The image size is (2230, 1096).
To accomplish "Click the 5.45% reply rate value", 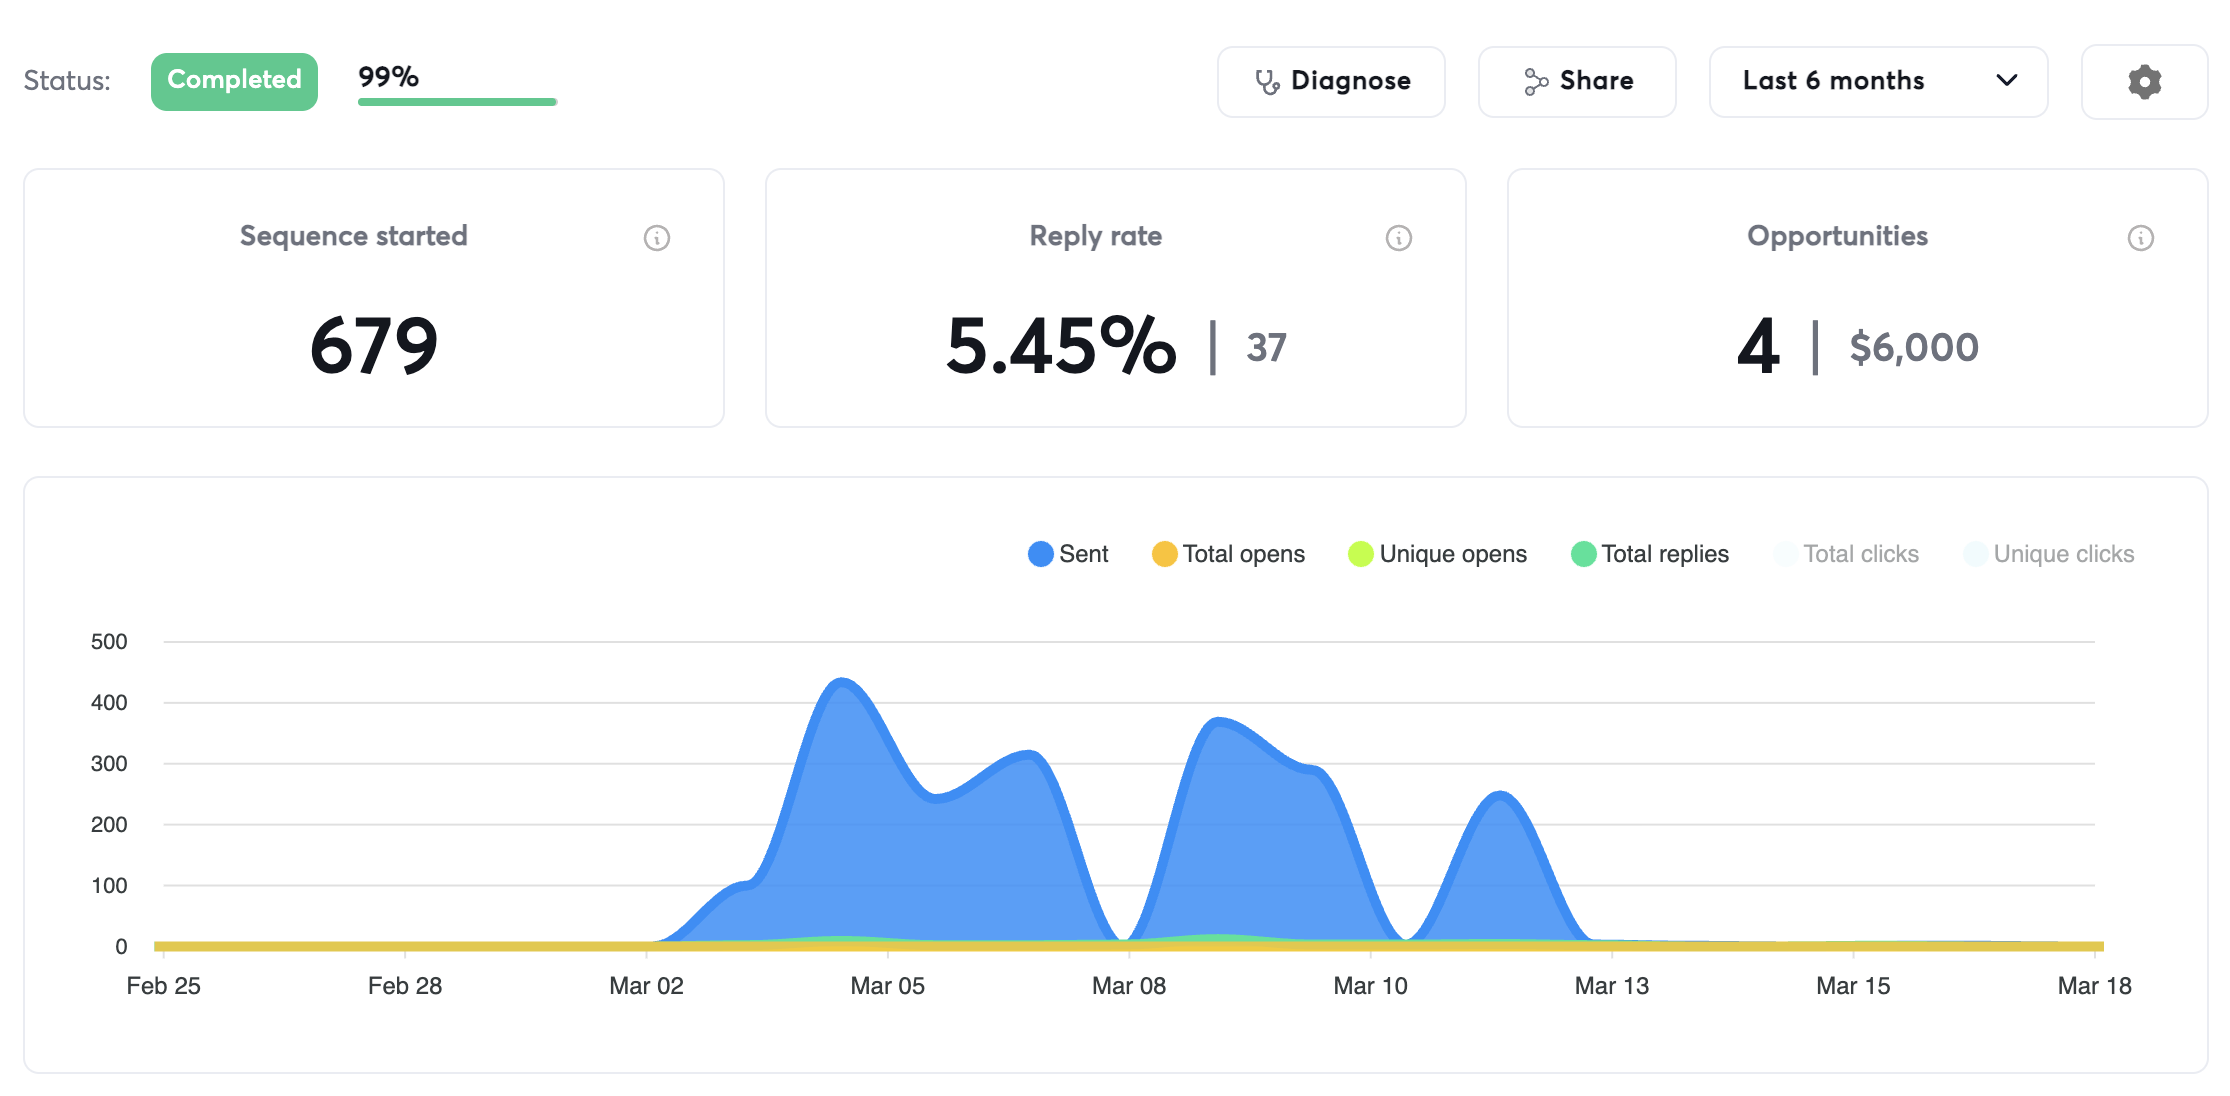I will click(1061, 346).
